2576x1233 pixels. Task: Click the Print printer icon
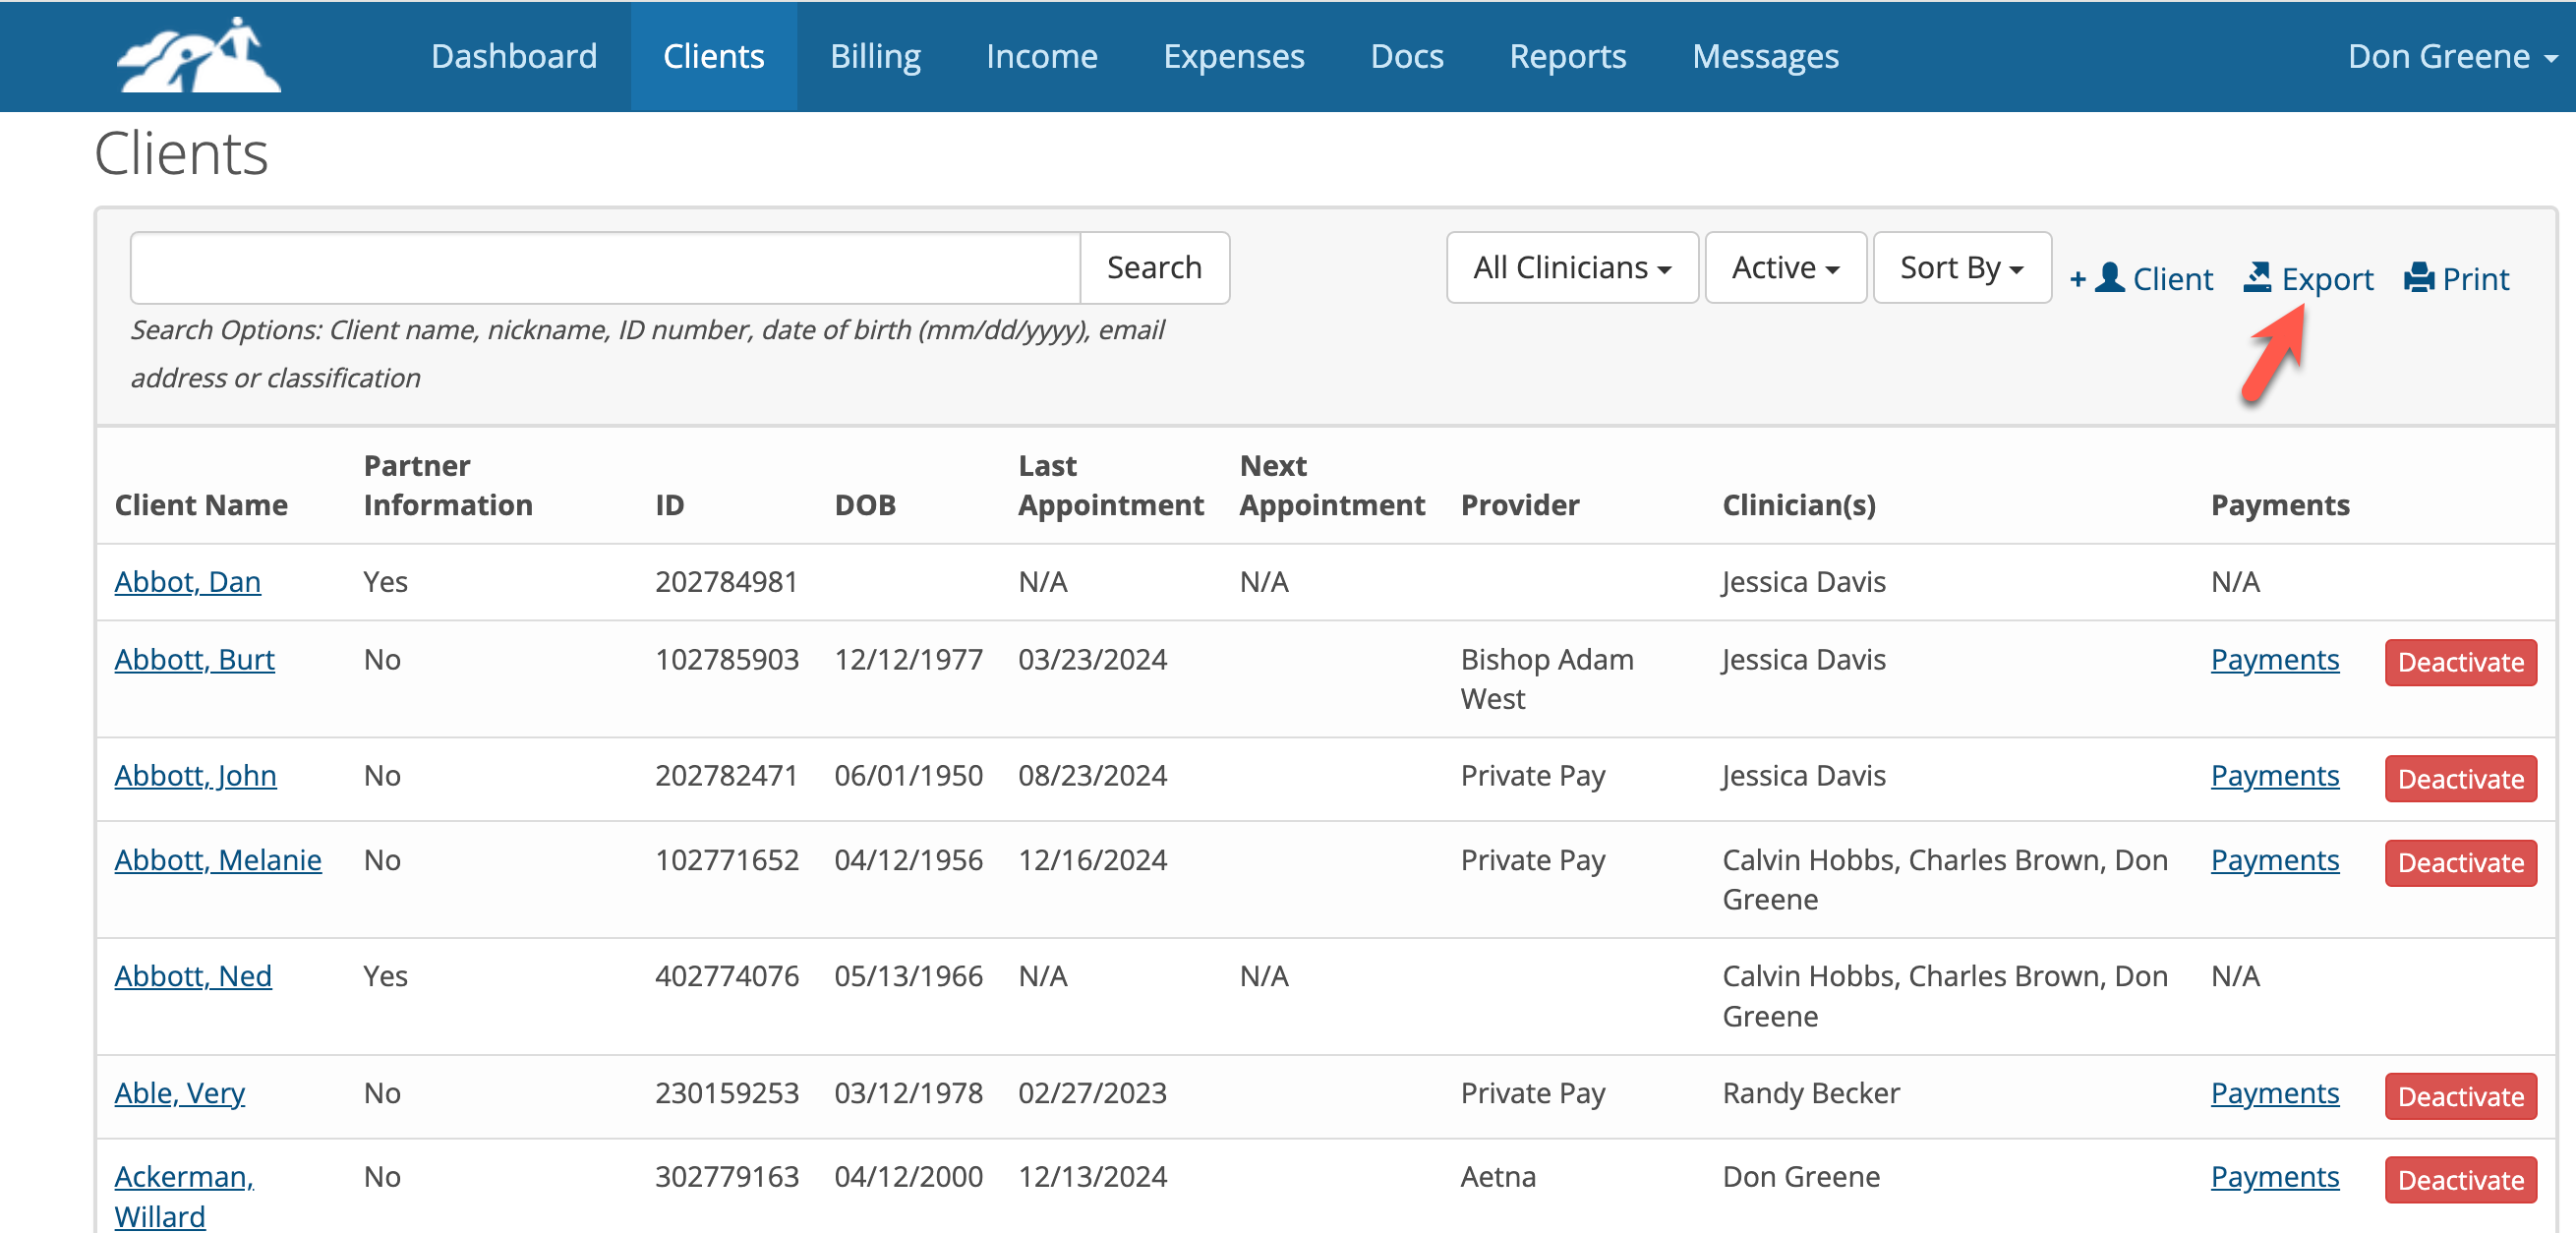point(2418,278)
